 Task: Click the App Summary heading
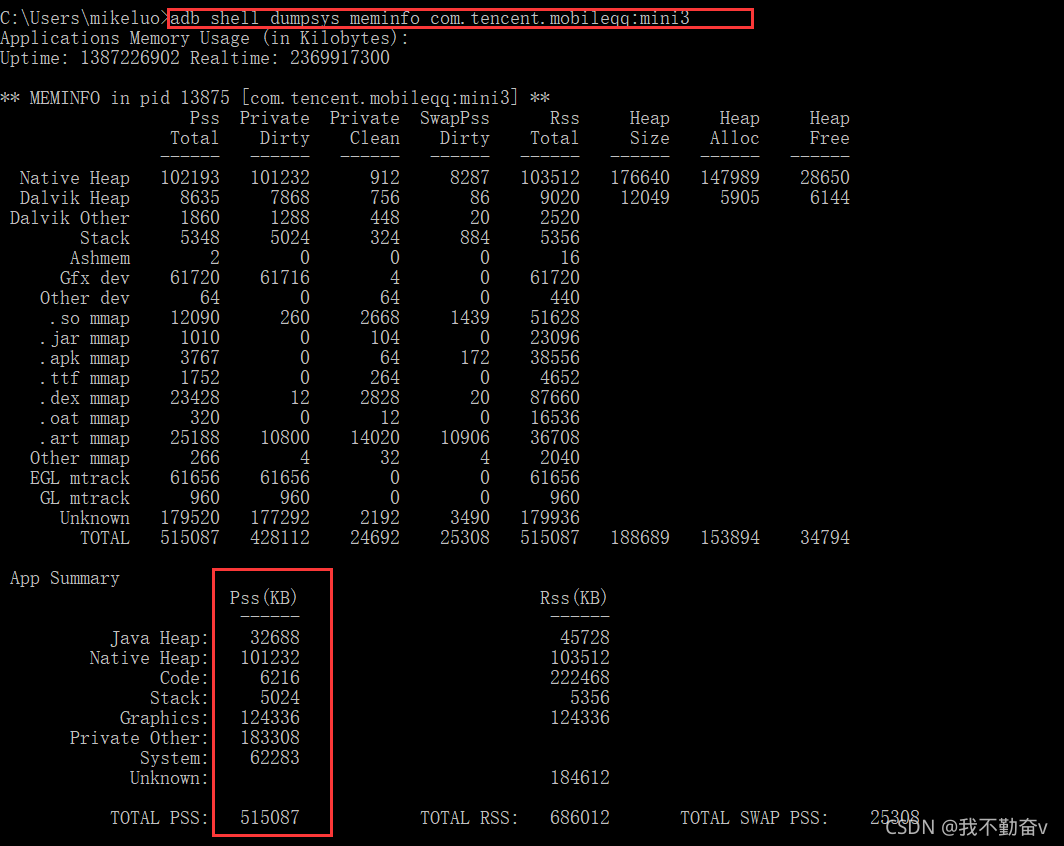click(65, 578)
